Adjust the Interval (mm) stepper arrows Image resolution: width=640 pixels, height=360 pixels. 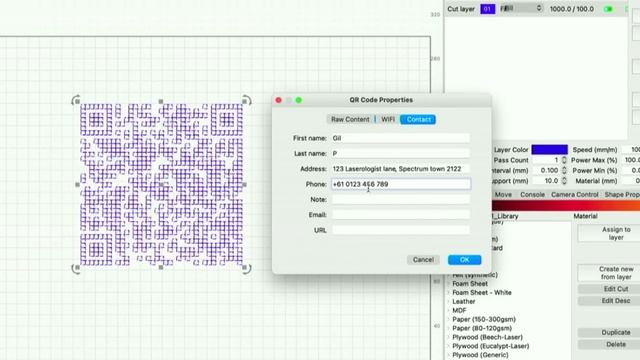click(x=564, y=171)
